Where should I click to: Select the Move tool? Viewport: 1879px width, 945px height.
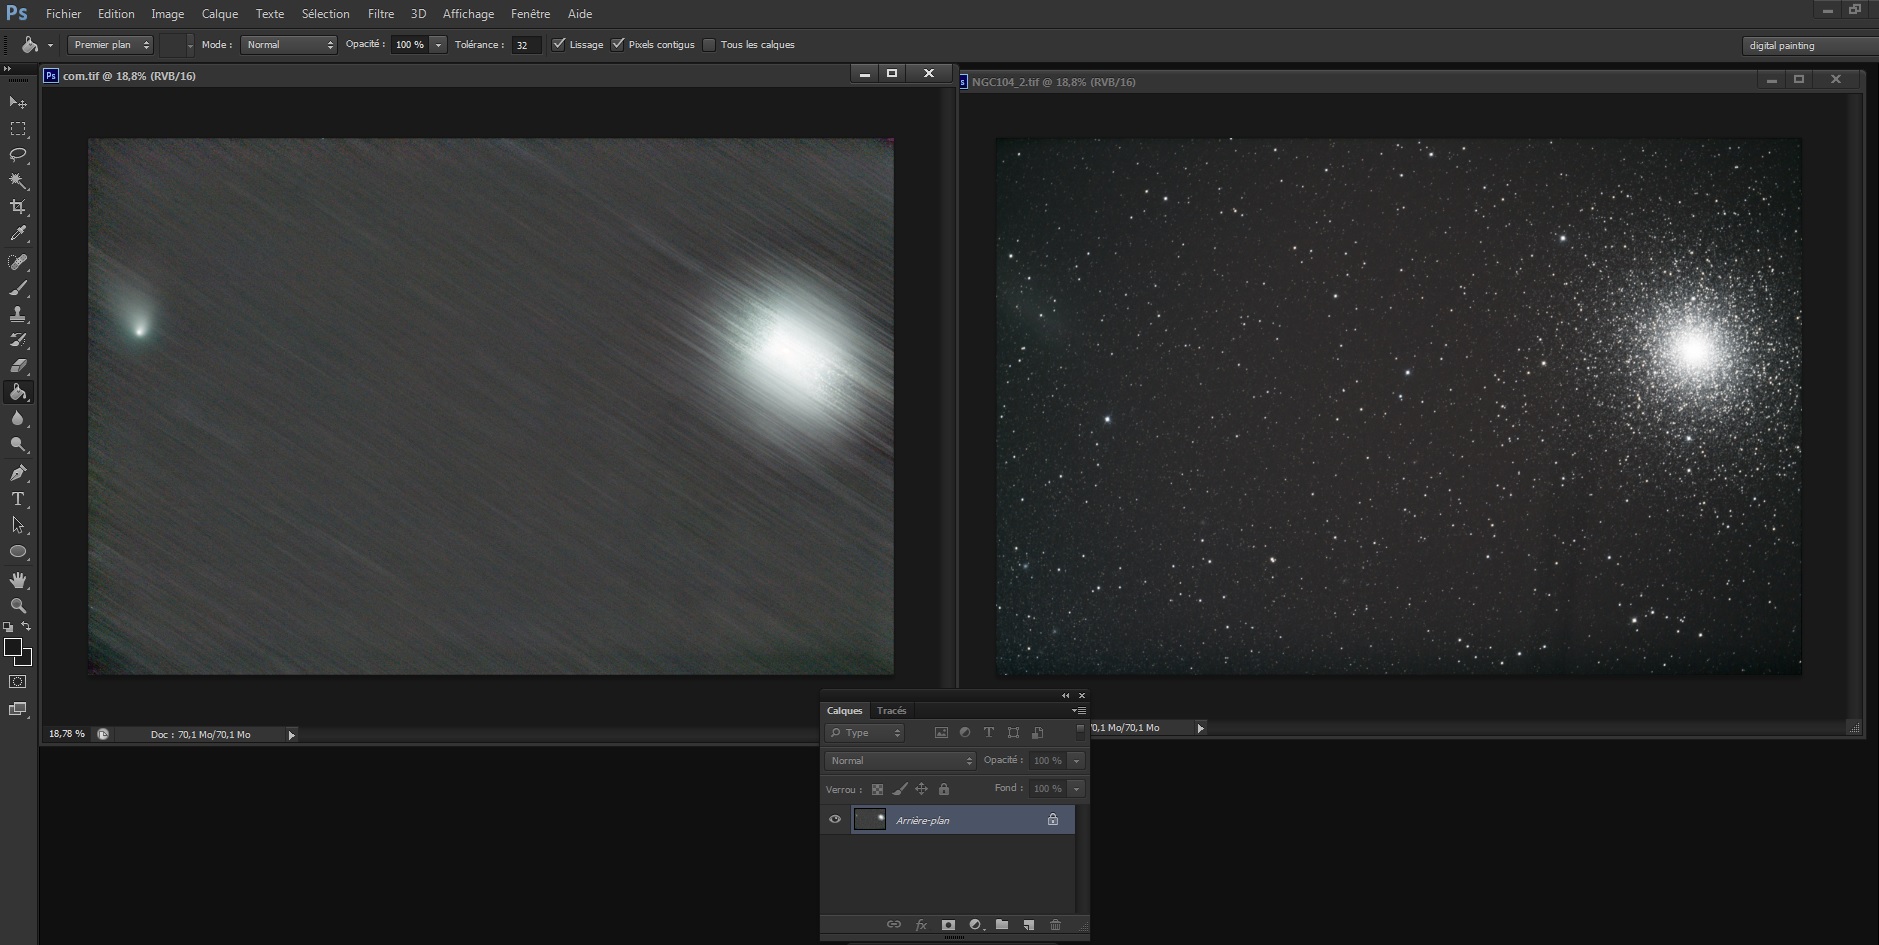coord(18,102)
